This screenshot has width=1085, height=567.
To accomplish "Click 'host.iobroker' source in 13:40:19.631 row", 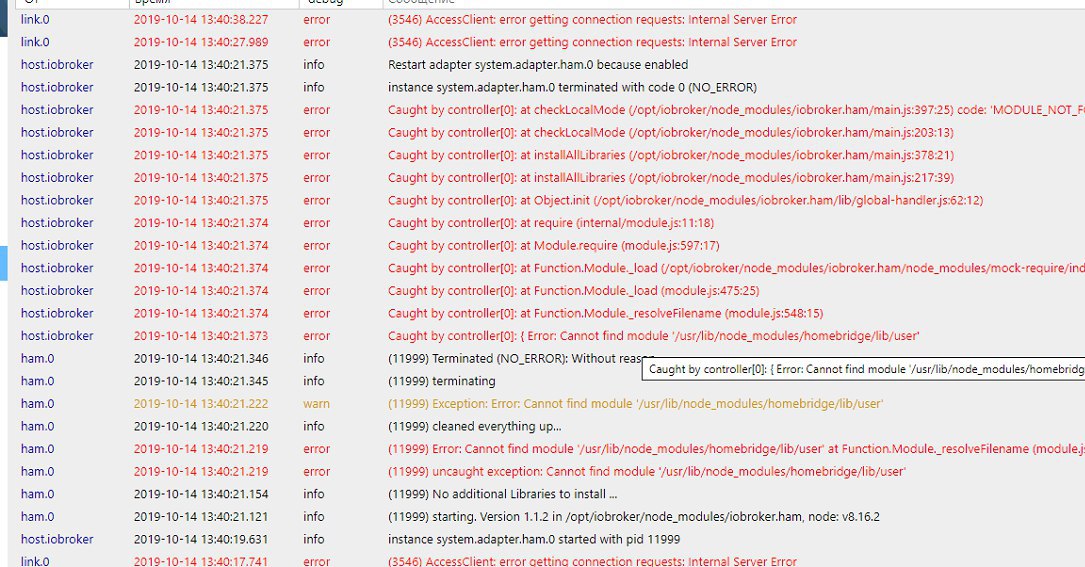I will 57,539.
